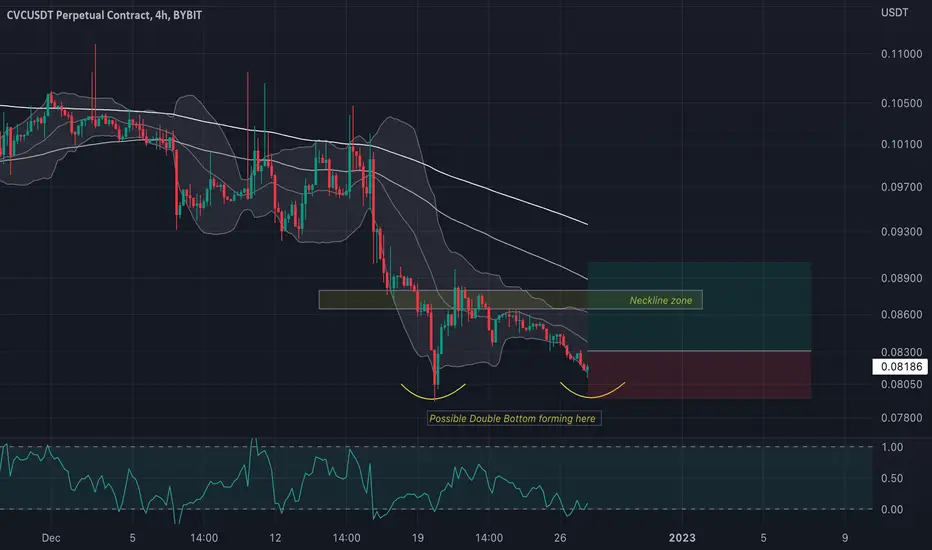
Task: Click the indicator scale value 1.00
Action: coord(892,447)
